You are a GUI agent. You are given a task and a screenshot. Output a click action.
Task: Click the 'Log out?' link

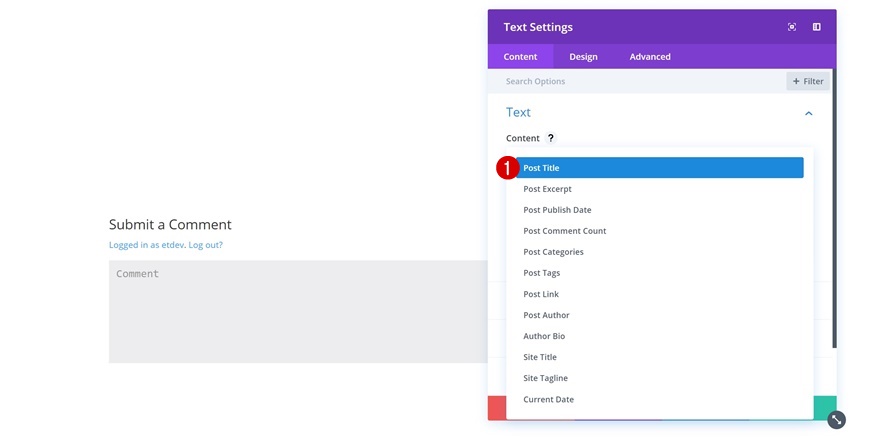click(206, 245)
